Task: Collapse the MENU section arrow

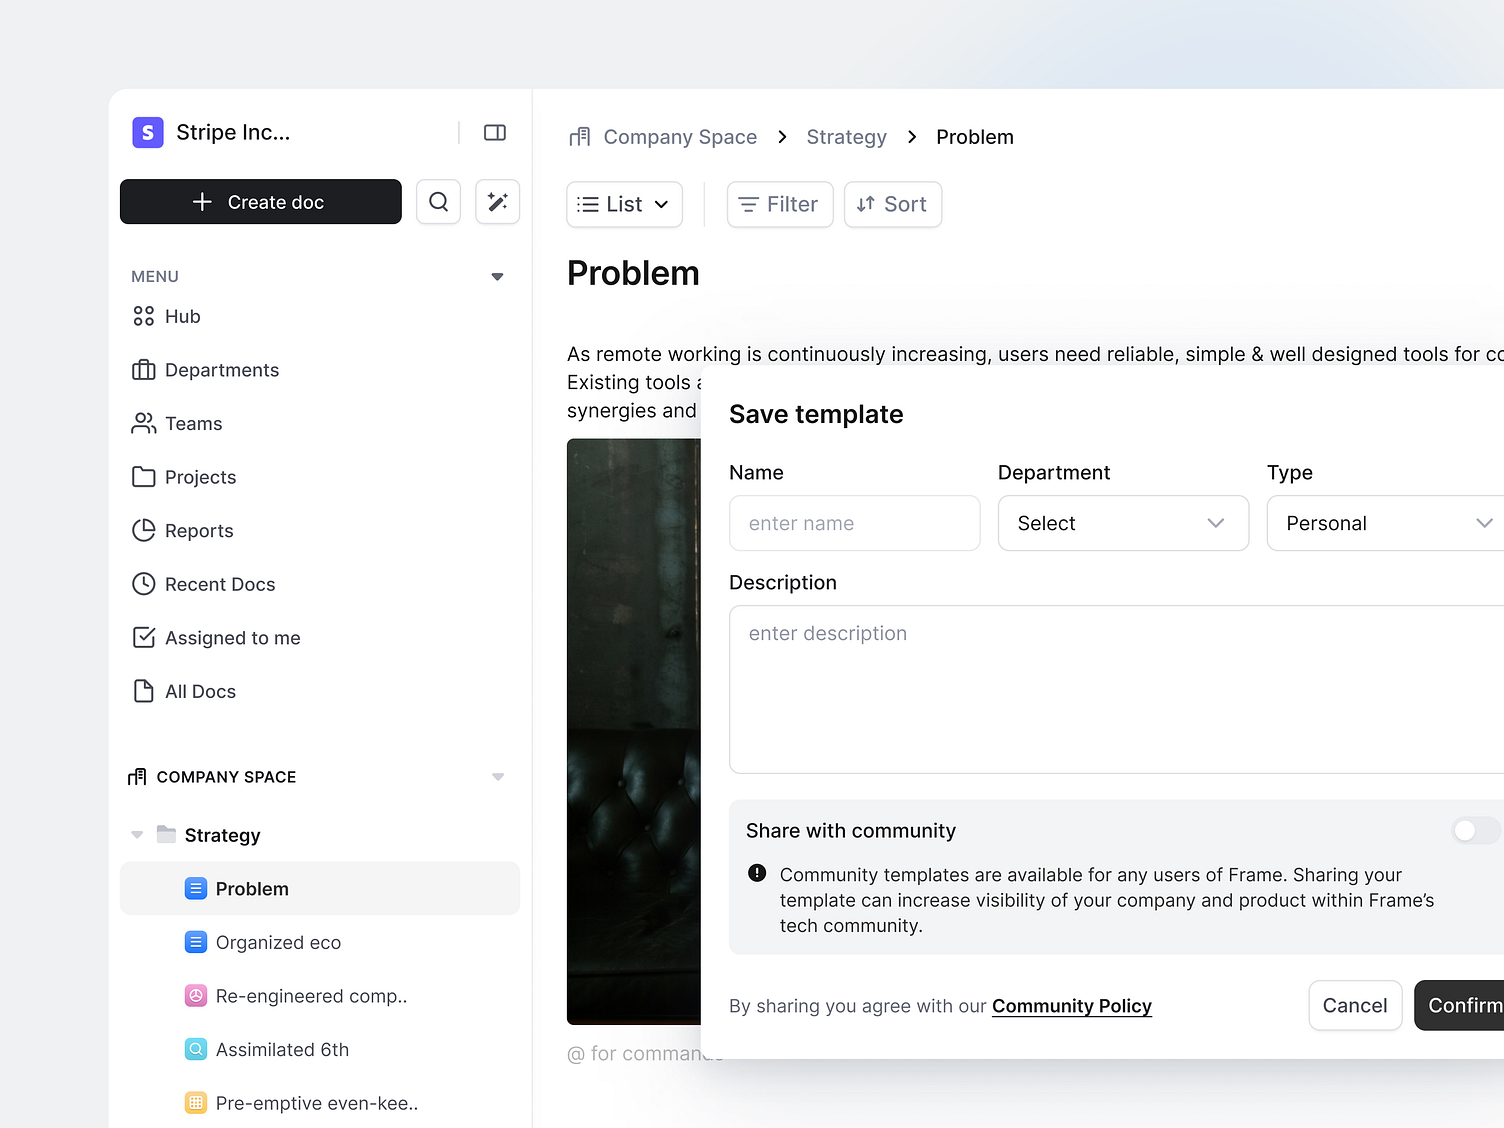Action: pos(497,277)
